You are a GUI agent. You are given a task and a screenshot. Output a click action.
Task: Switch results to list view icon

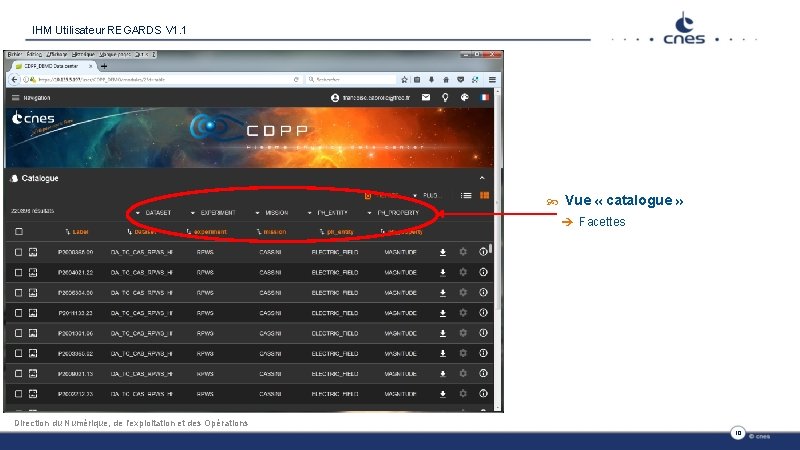(466, 195)
